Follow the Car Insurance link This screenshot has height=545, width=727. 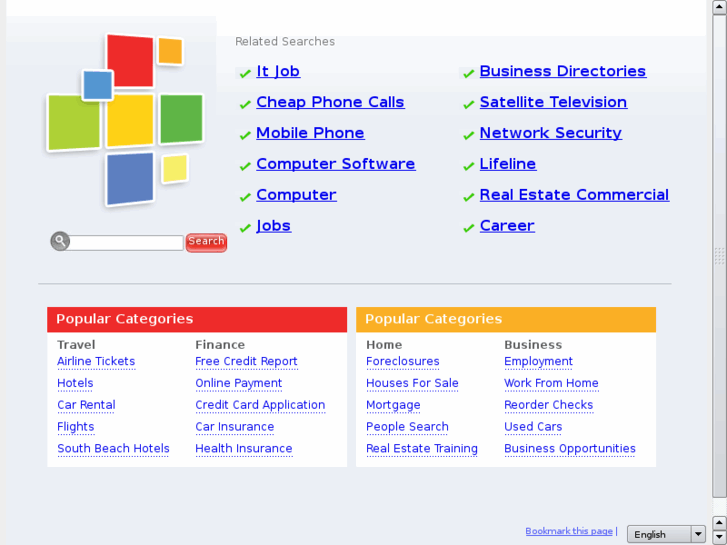235,427
